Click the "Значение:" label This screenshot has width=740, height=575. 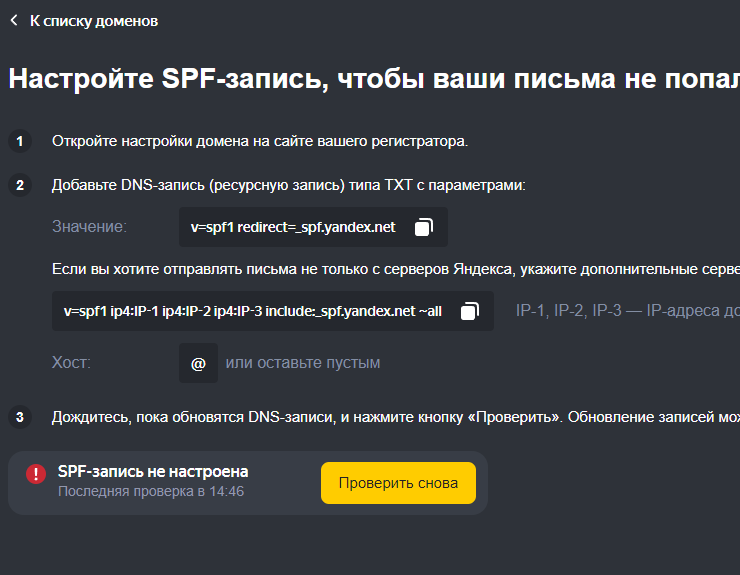pos(89,227)
